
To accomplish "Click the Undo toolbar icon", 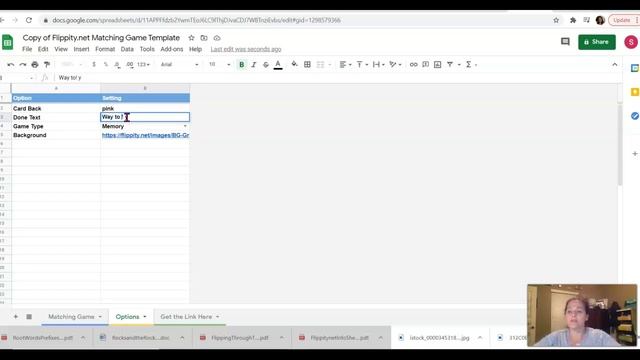I will (11, 64).
